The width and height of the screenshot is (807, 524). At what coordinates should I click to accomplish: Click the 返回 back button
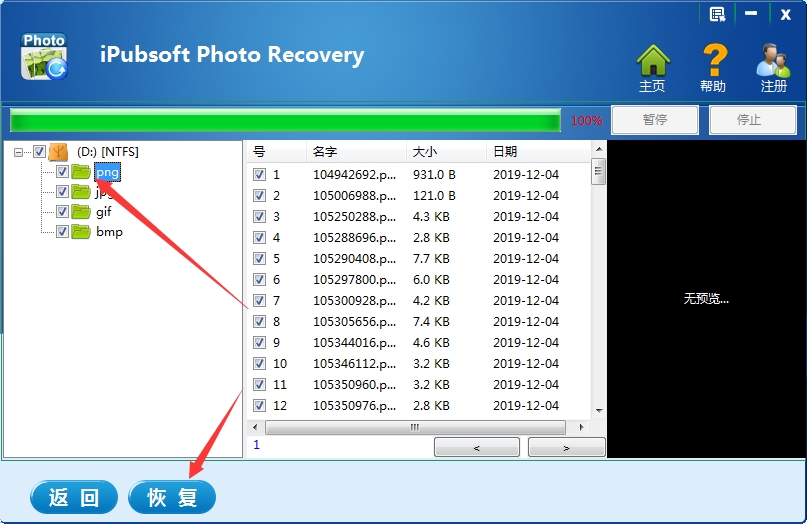tap(74, 497)
